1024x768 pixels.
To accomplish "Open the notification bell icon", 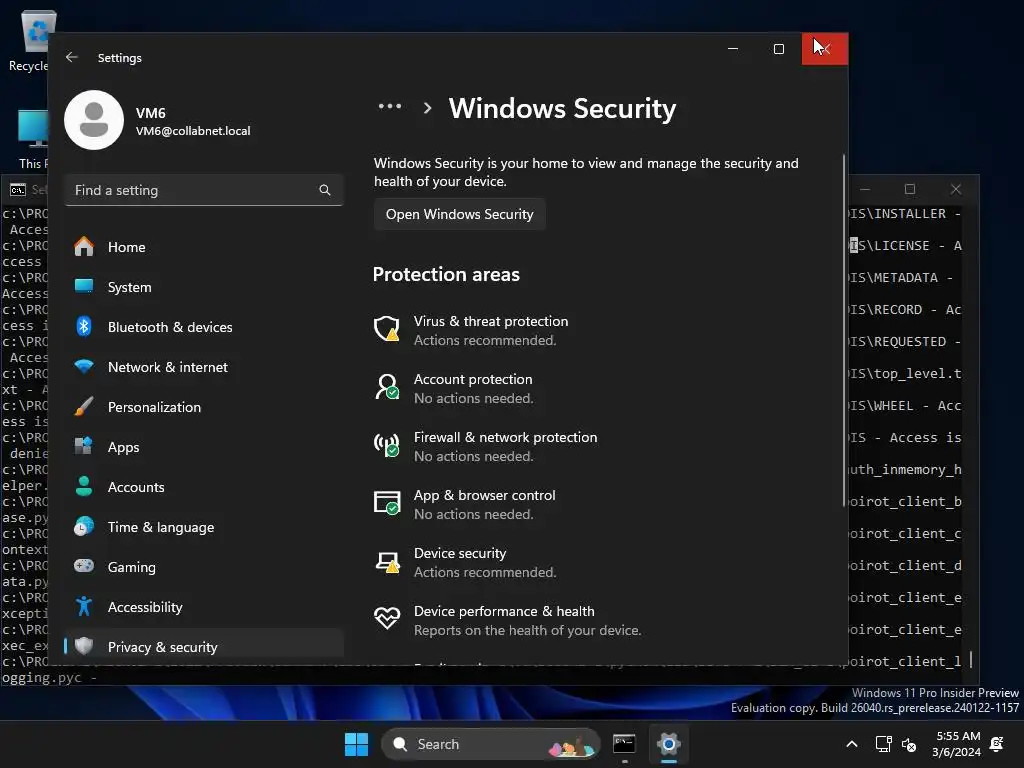I will (x=997, y=744).
